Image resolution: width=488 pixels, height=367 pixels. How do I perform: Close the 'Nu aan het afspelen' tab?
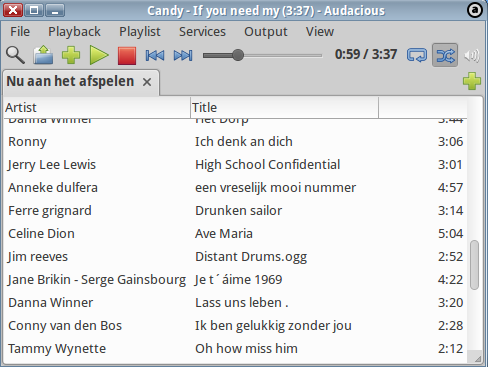click(147, 82)
